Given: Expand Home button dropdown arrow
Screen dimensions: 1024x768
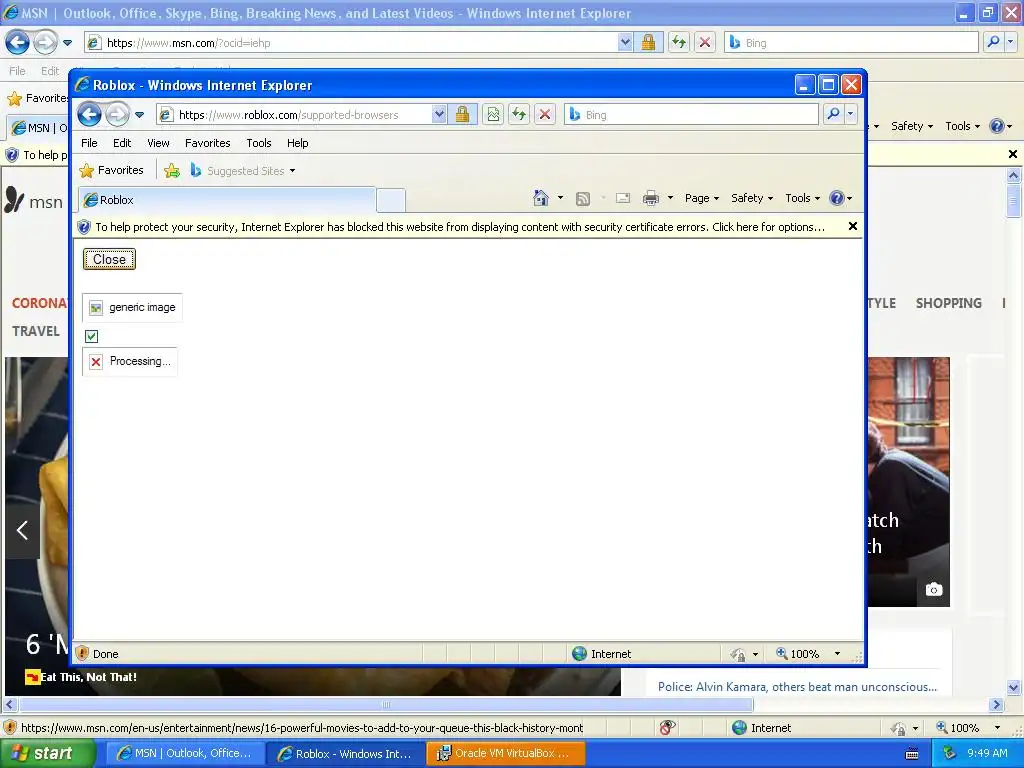Looking at the screenshot, I should (x=560, y=198).
